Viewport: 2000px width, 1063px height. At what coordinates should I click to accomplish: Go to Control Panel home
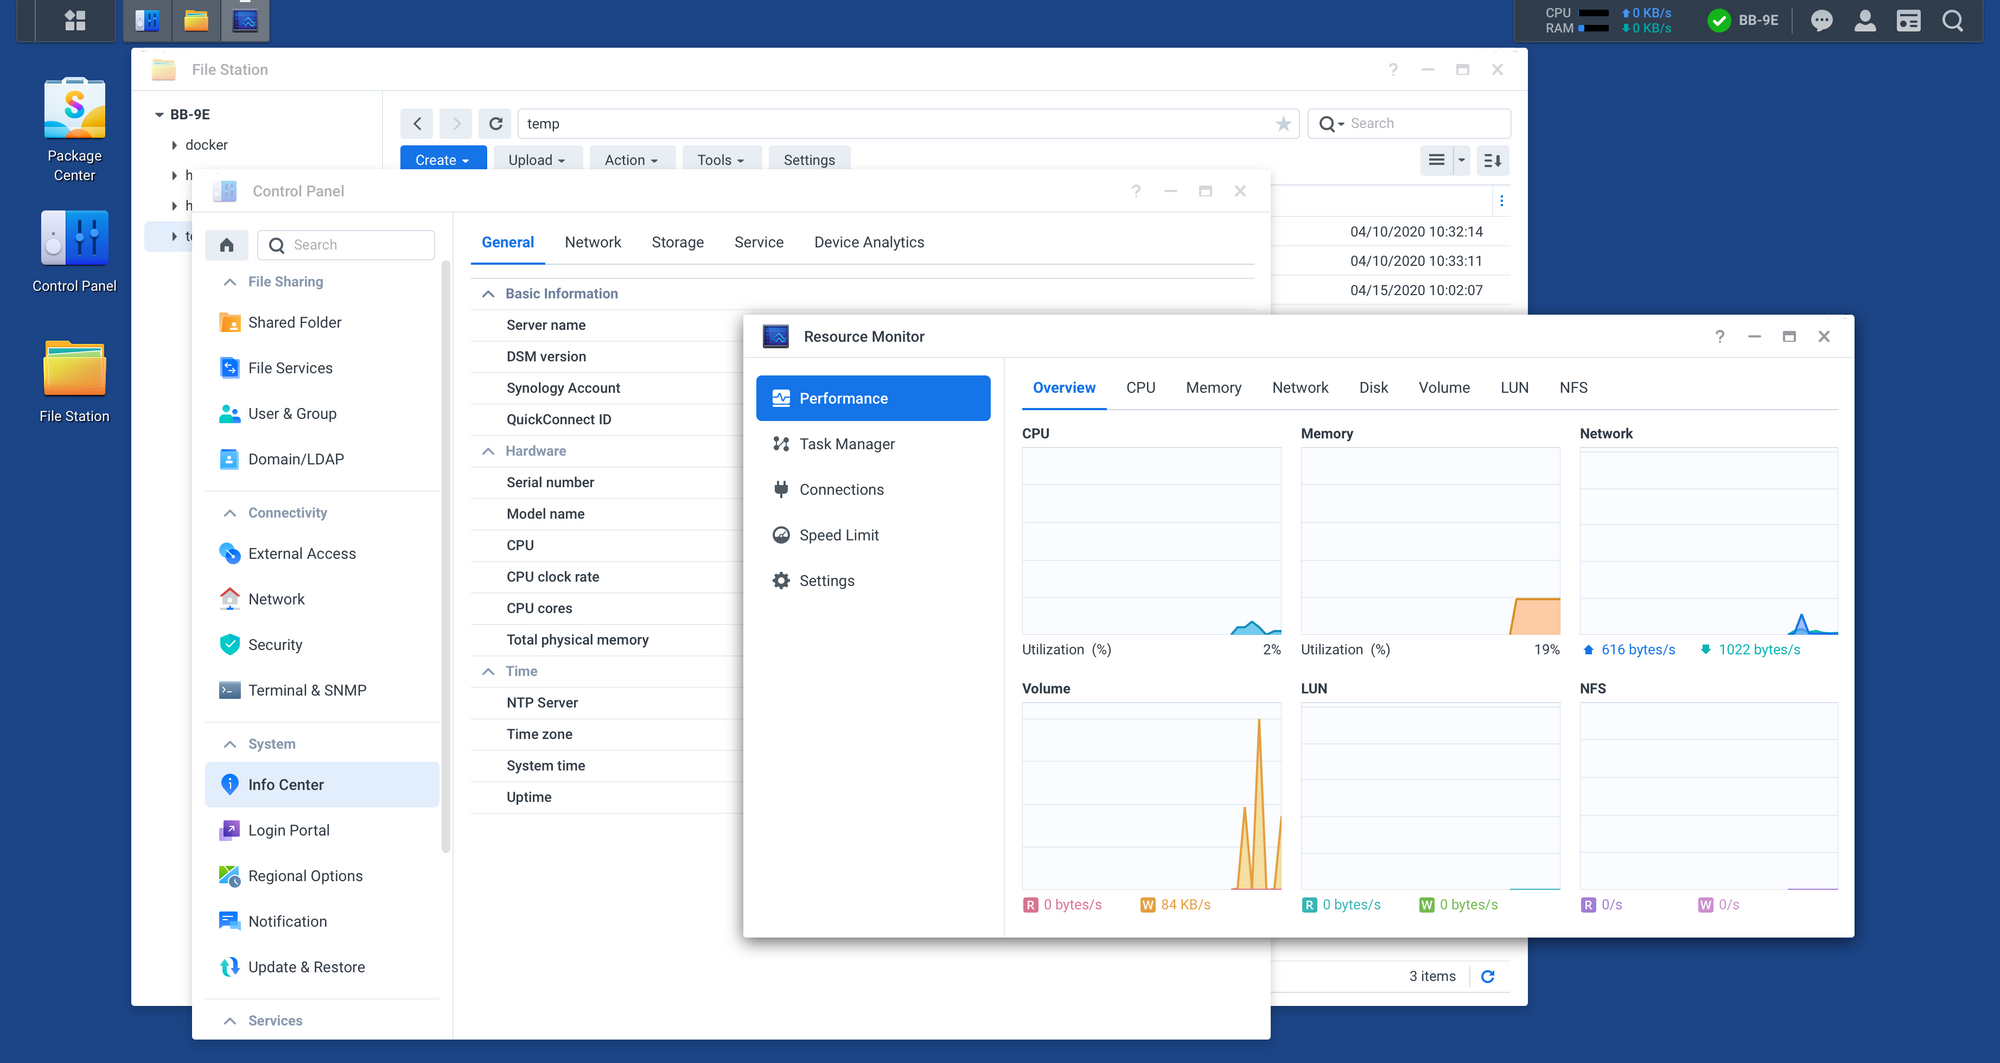click(x=227, y=245)
